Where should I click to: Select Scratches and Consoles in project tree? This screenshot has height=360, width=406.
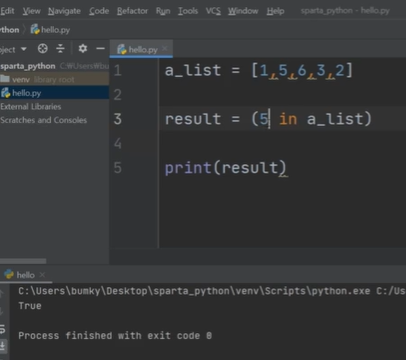tap(43, 120)
